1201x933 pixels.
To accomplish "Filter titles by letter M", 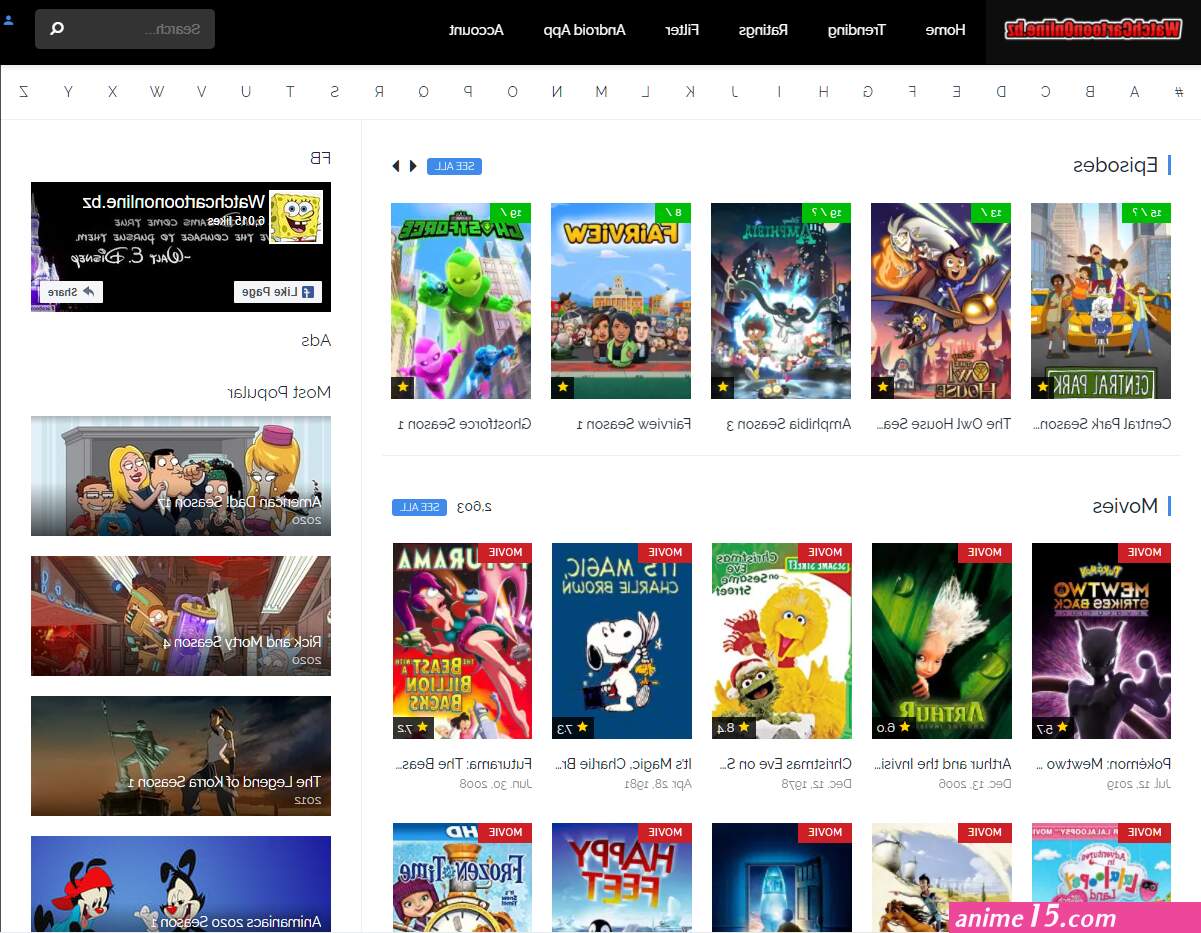I will [601, 92].
